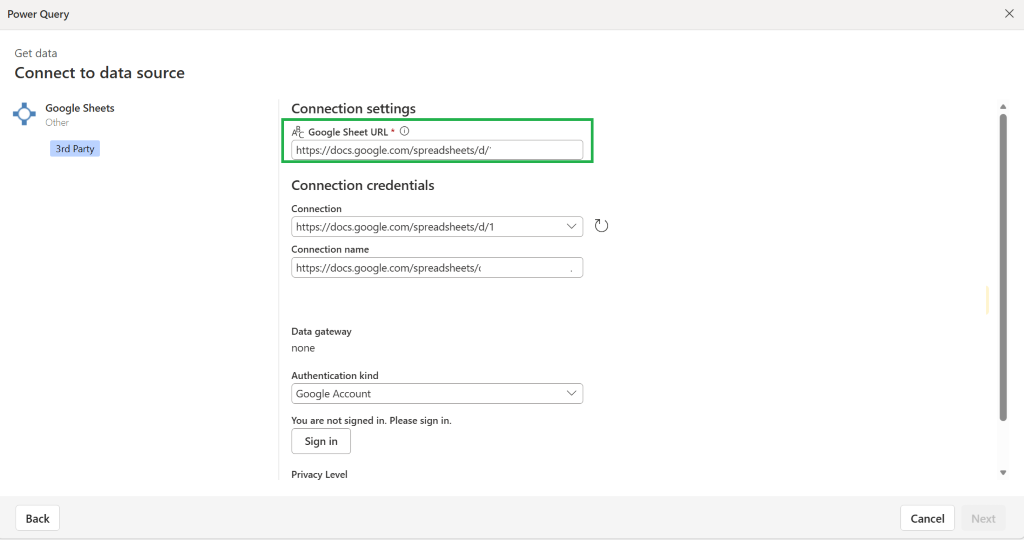Click the 'Data gateway' label
The height and width of the screenshot is (540, 1024).
321,332
